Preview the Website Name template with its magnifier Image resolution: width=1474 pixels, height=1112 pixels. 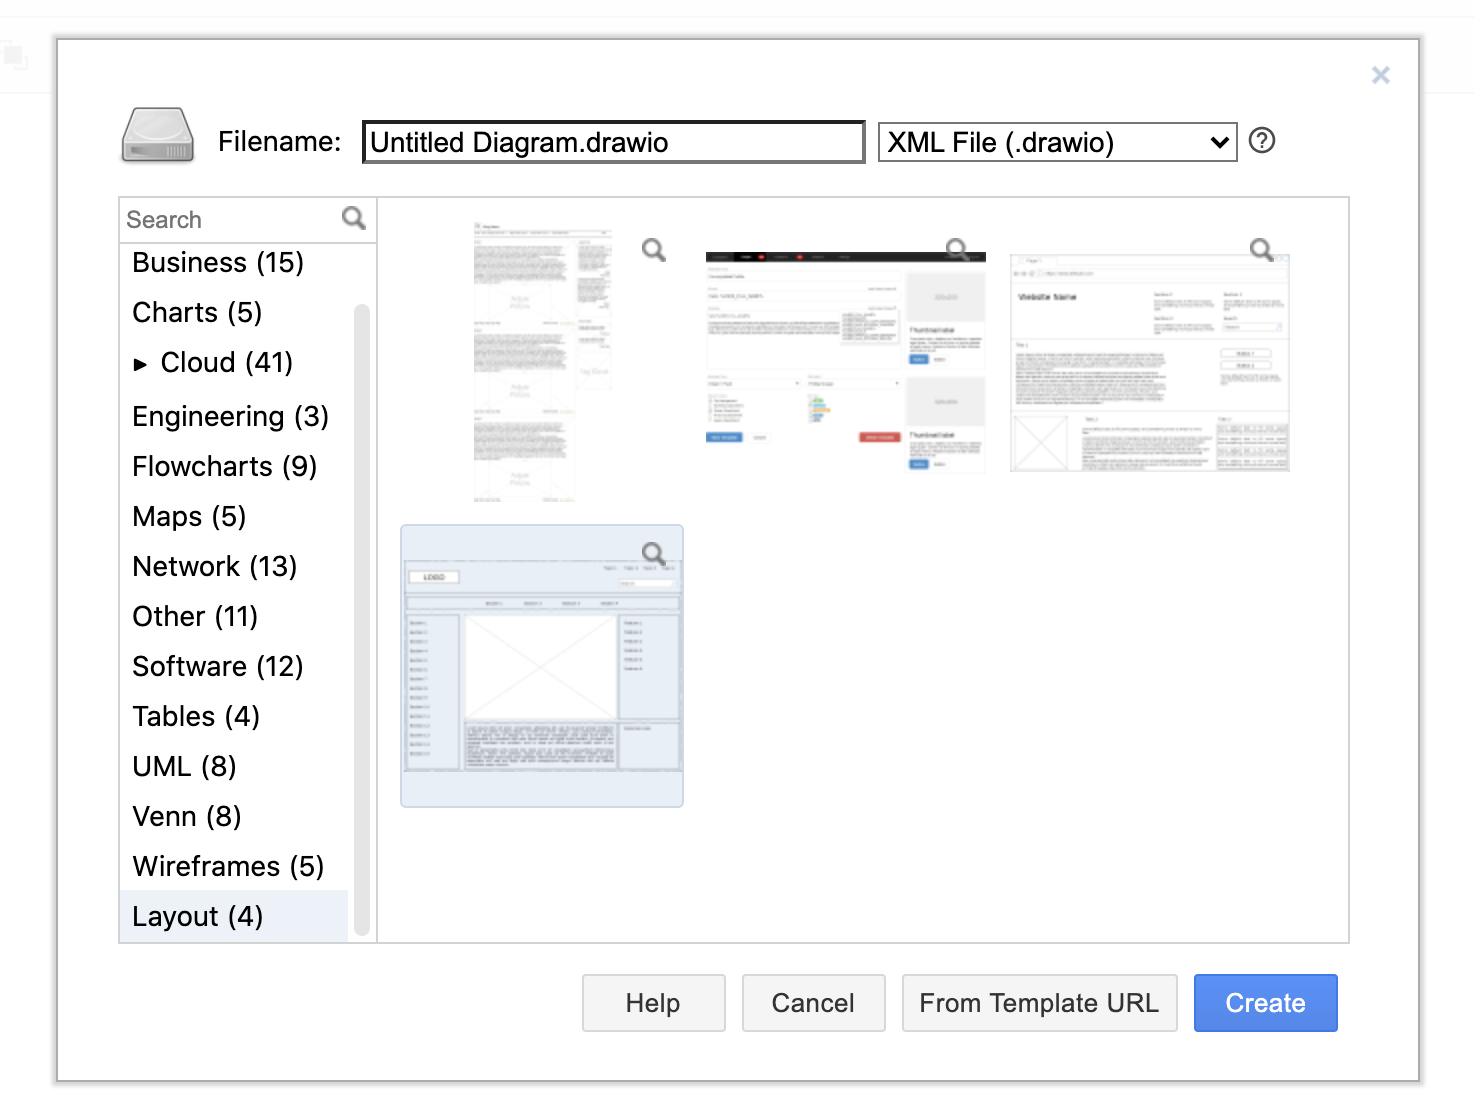click(1261, 249)
